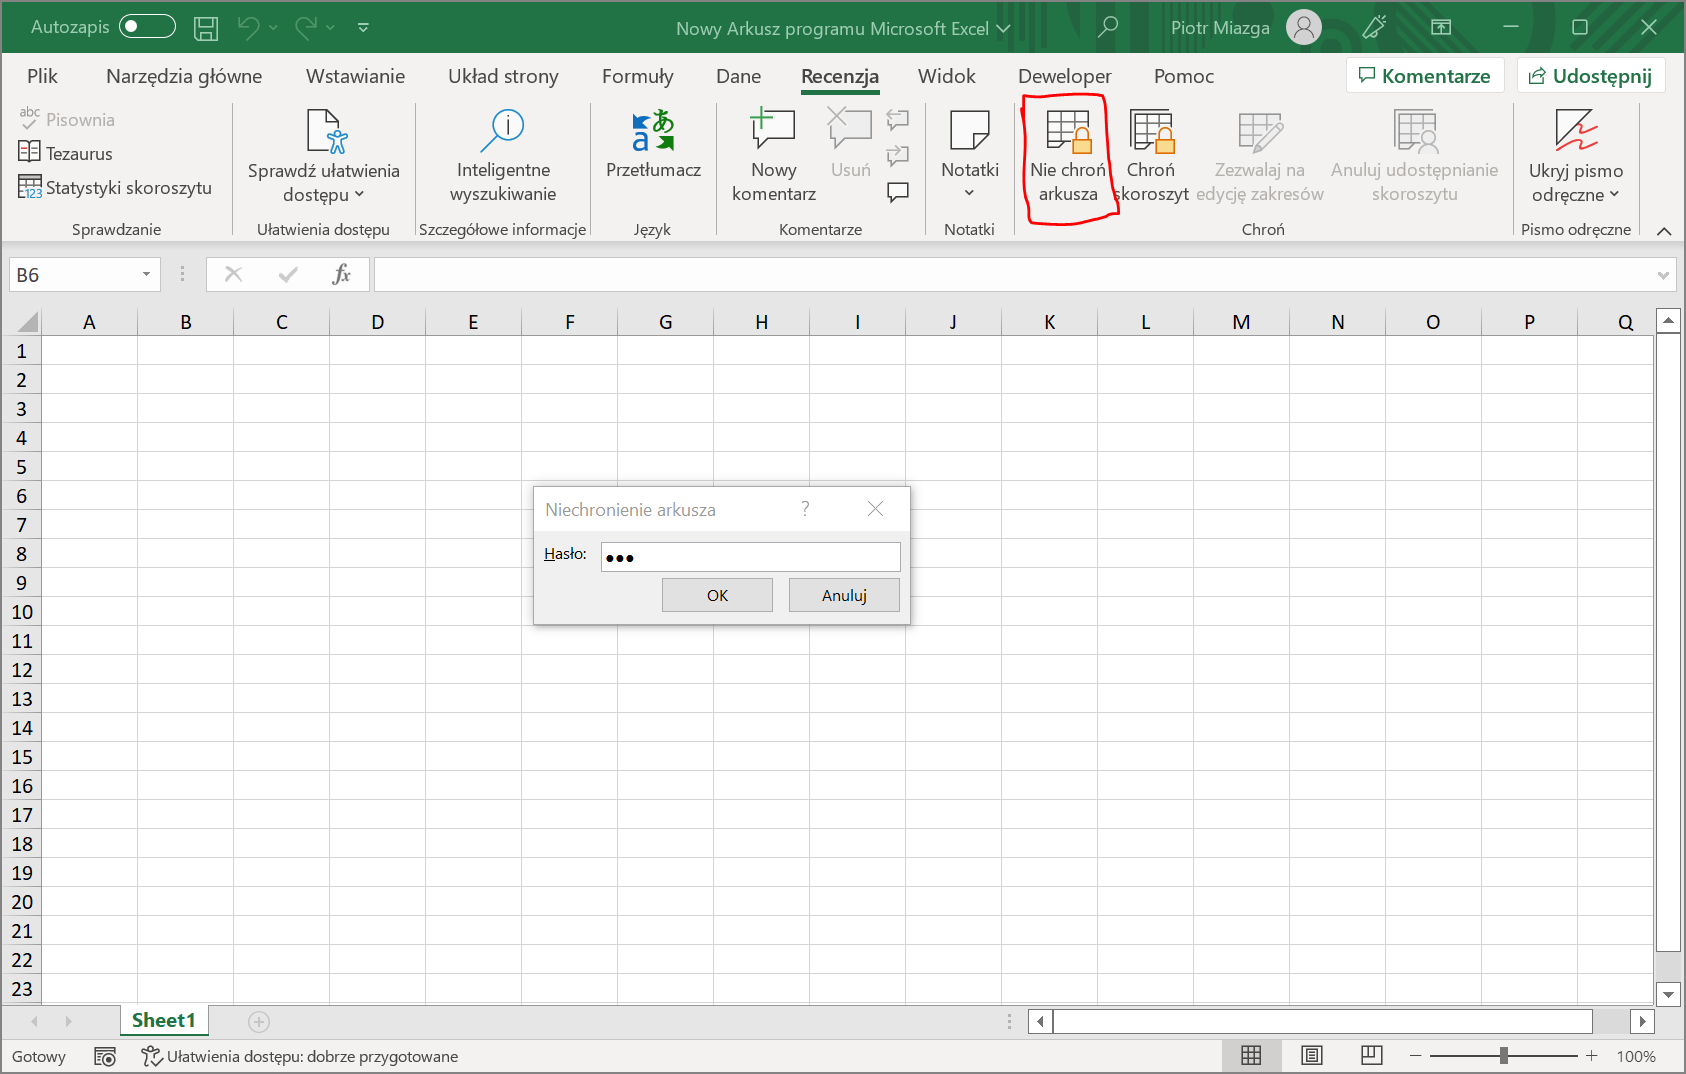The height and width of the screenshot is (1074, 1686).
Task: Select the Sheet1 tab
Action: pos(163,1020)
